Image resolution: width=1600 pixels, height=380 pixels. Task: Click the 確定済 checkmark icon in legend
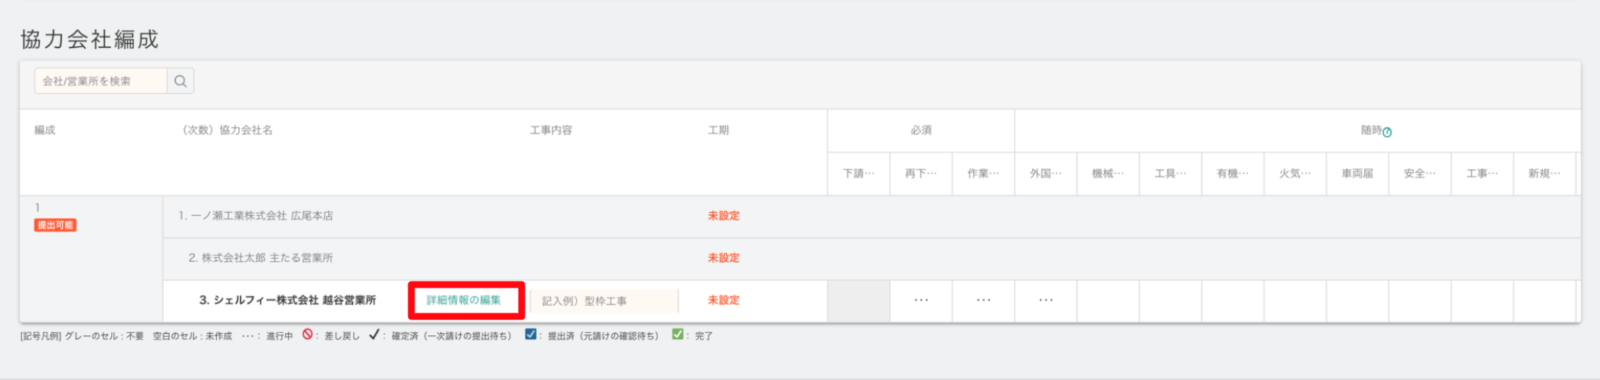(374, 335)
